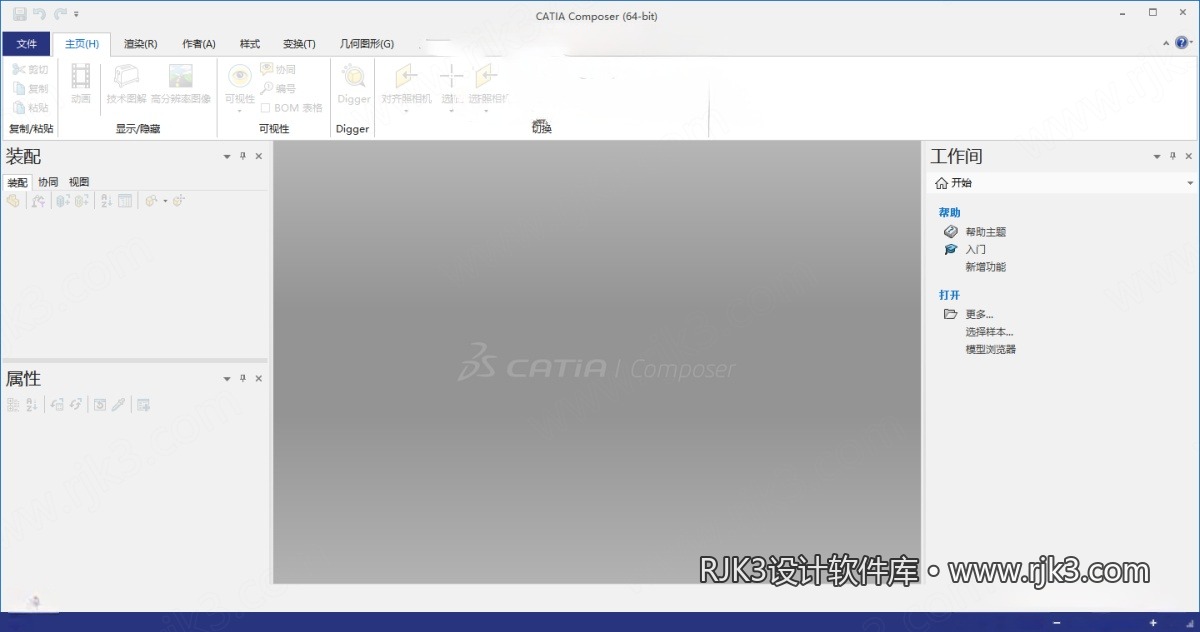Click the 复制 copy button
The image size is (1200, 632).
coord(30,89)
